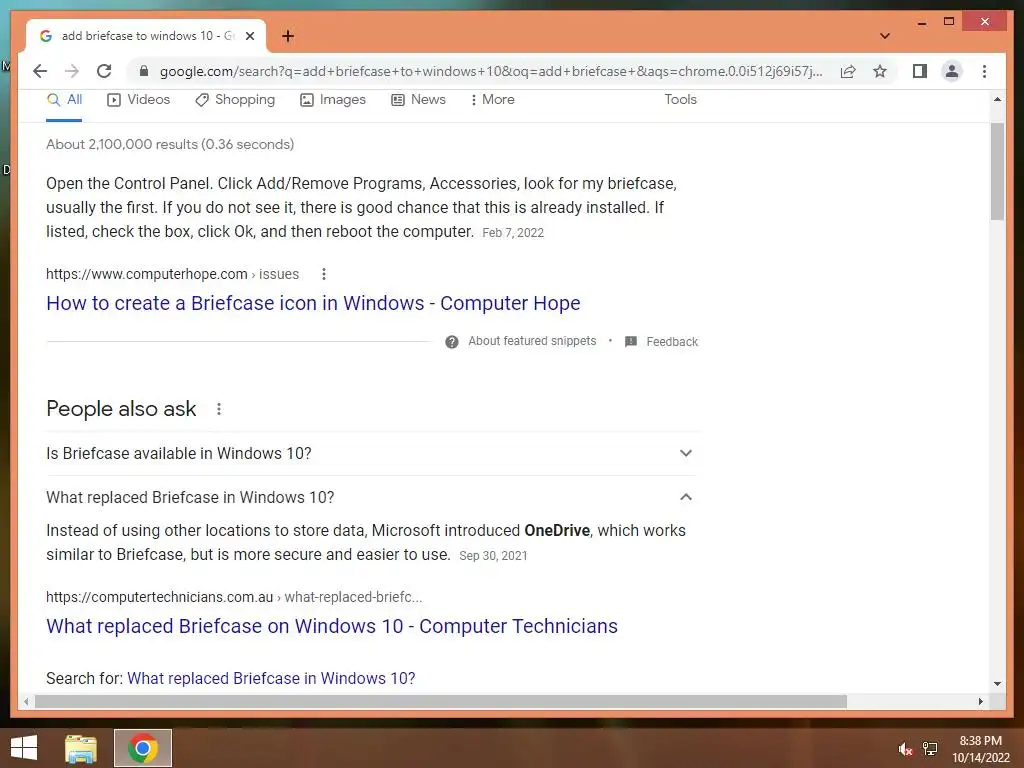Open options for computerhope.com result
1024x768 pixels.
324,274
